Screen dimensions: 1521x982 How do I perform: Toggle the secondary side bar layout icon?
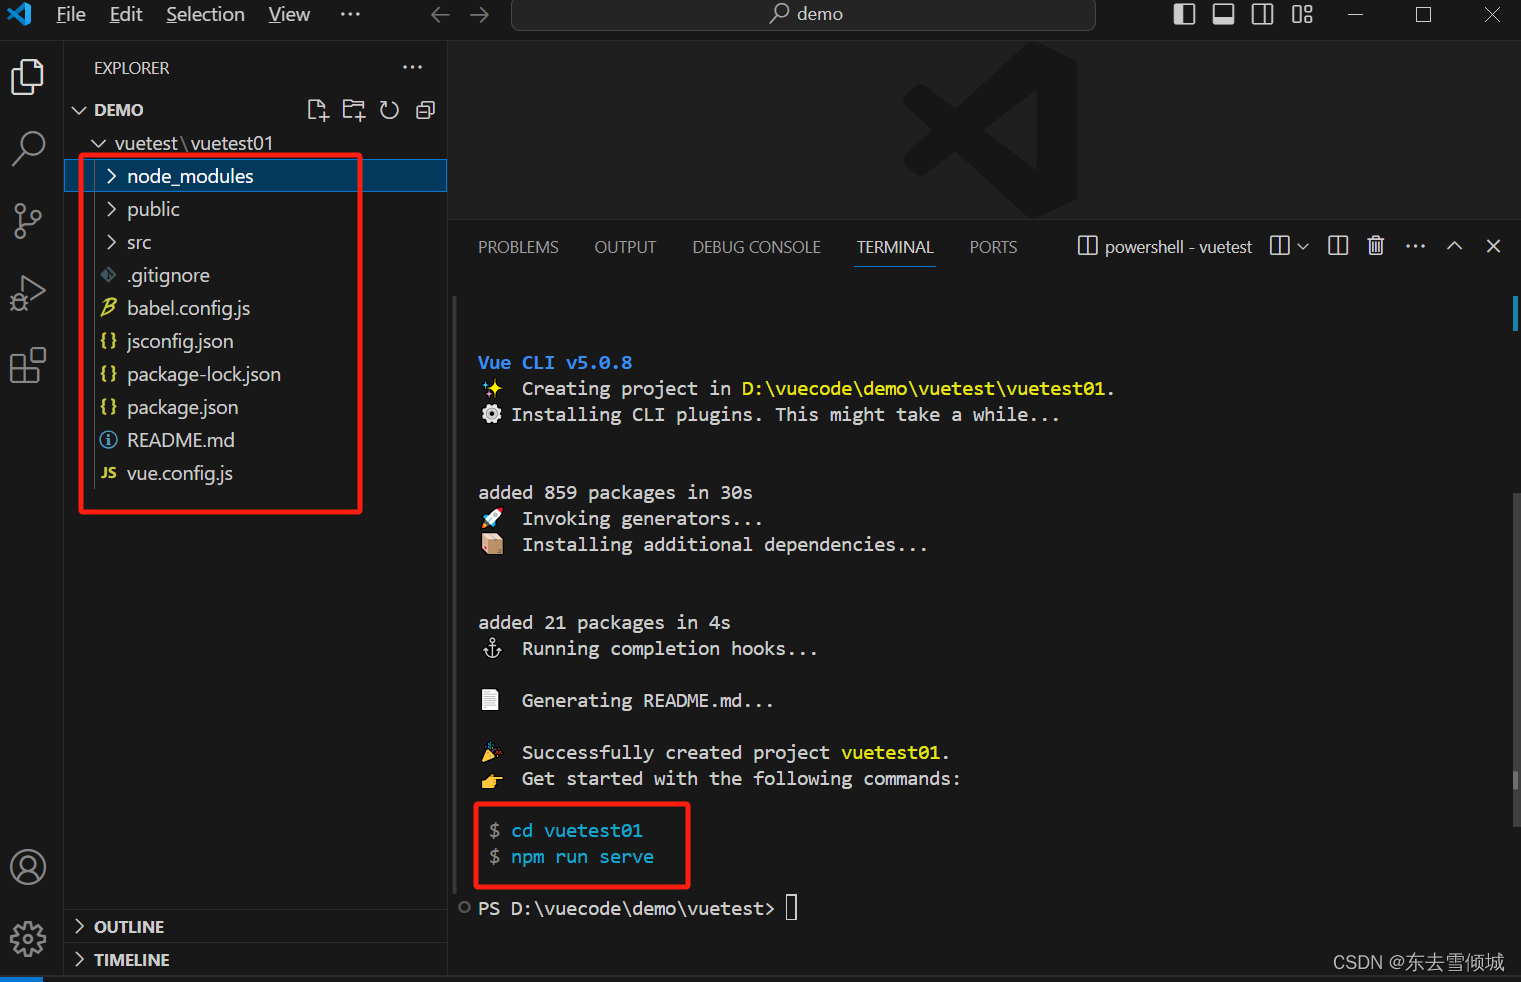pos(1263,14)
